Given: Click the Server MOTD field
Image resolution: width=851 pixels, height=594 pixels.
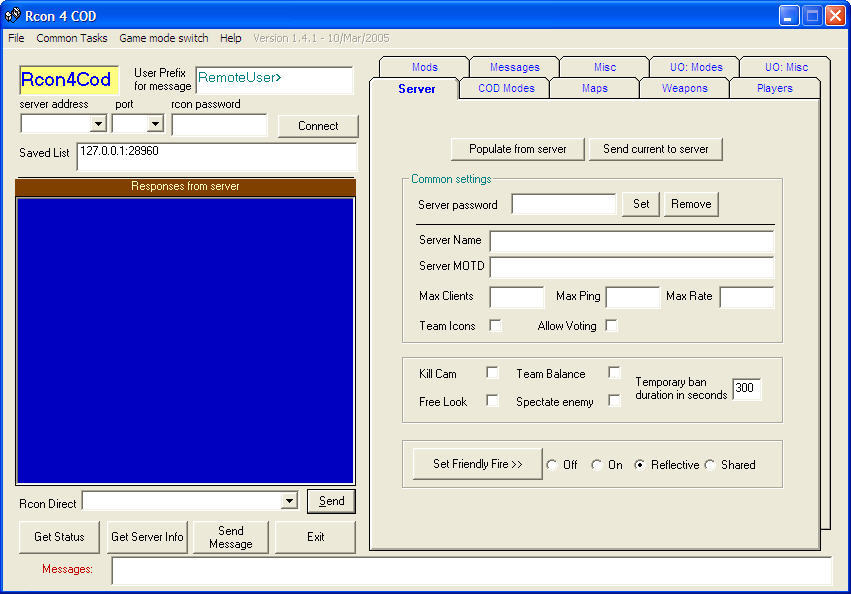Looking at the screenshot, I should [632, 267].
